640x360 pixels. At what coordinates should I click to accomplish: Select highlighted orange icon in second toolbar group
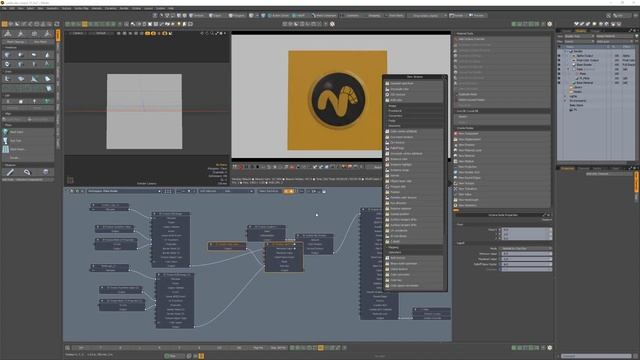(84, 24)
